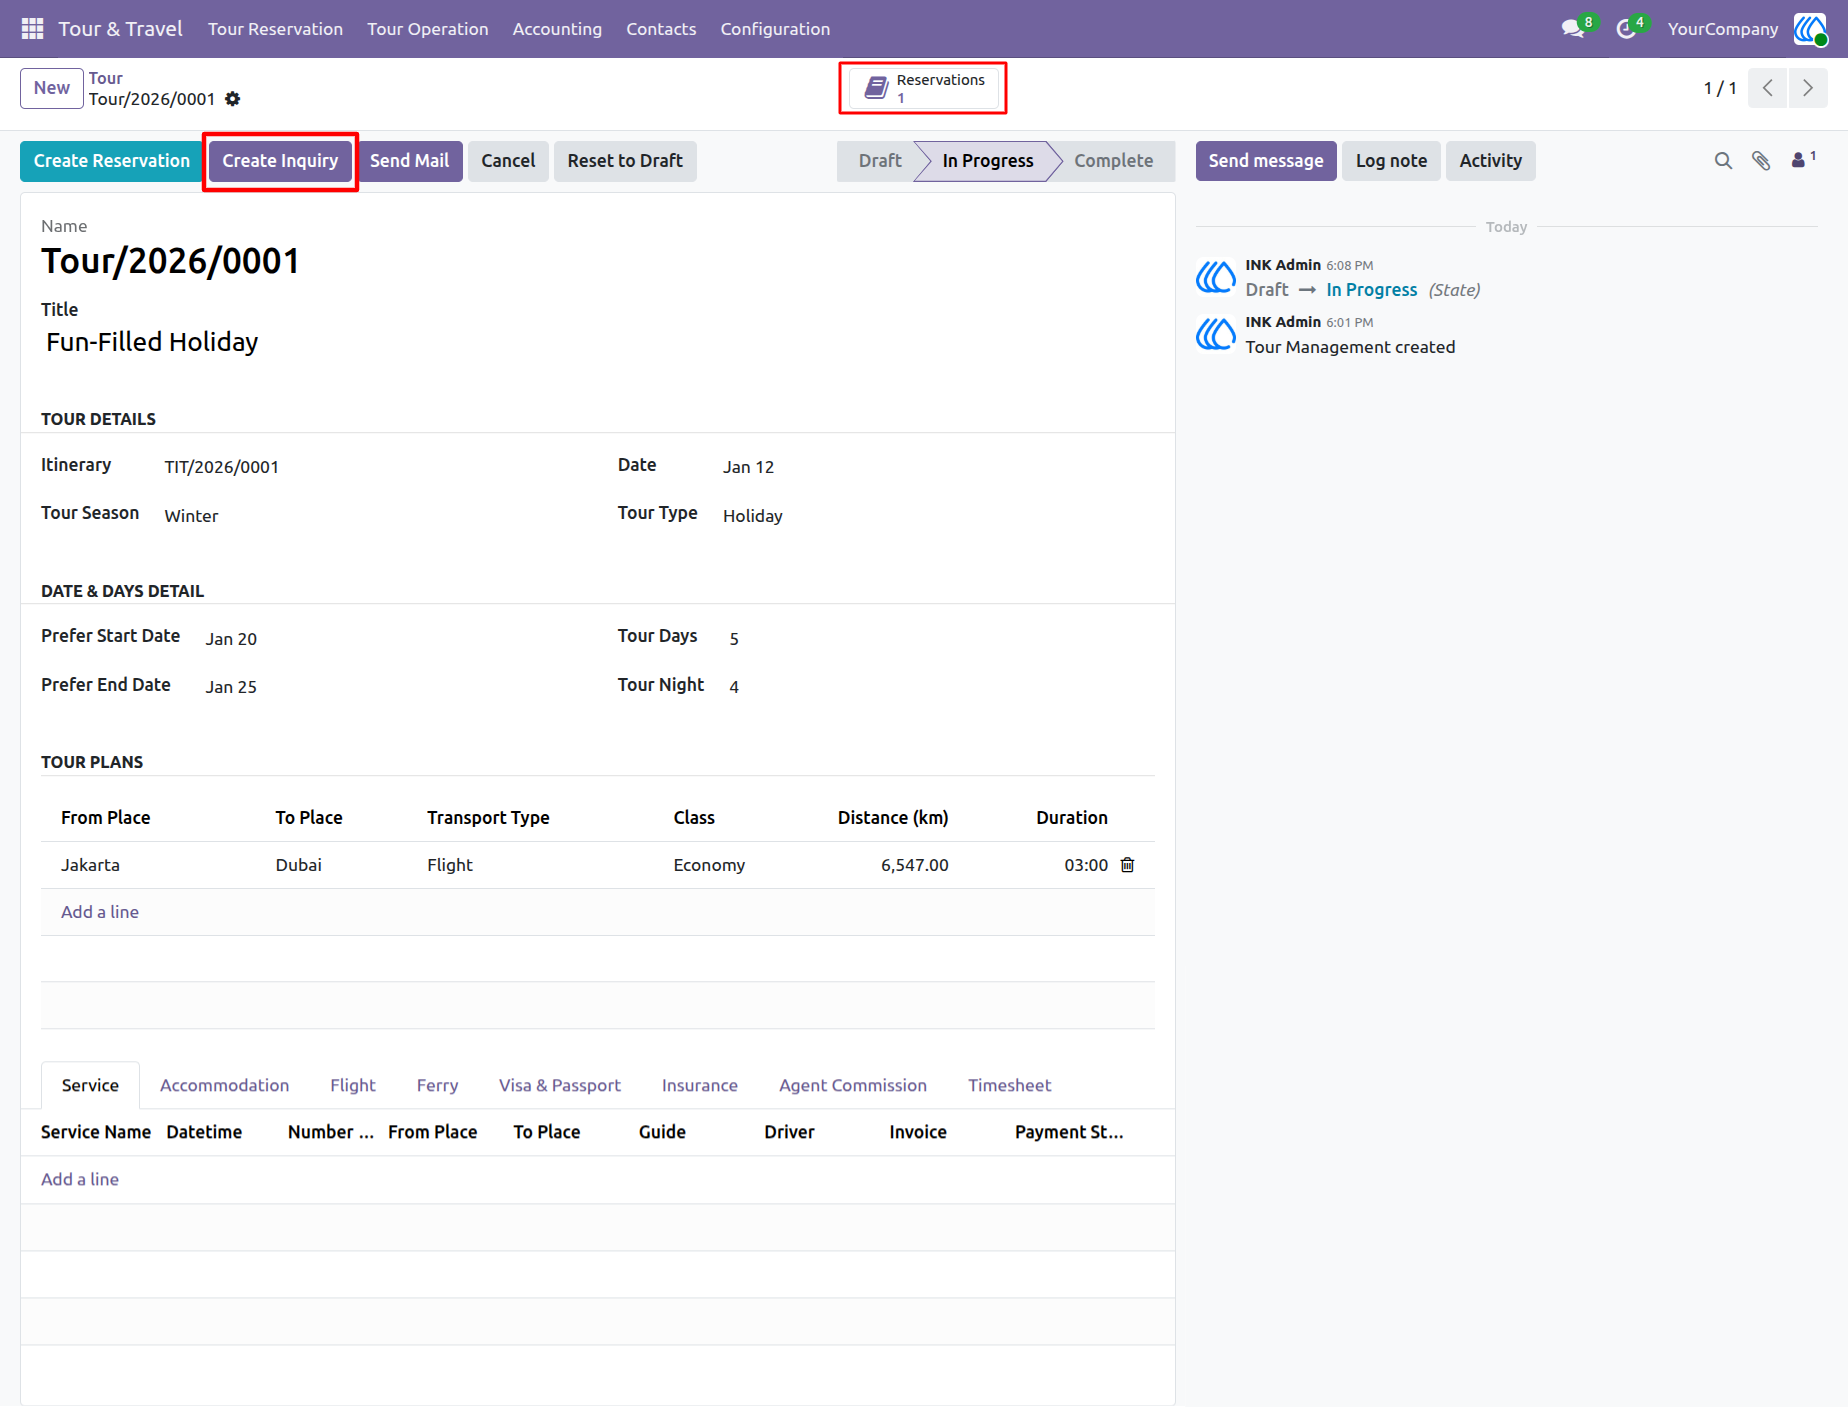Add a line in Tour Plans
Screen dimensions: 1848x1409
tap(100, 912)
